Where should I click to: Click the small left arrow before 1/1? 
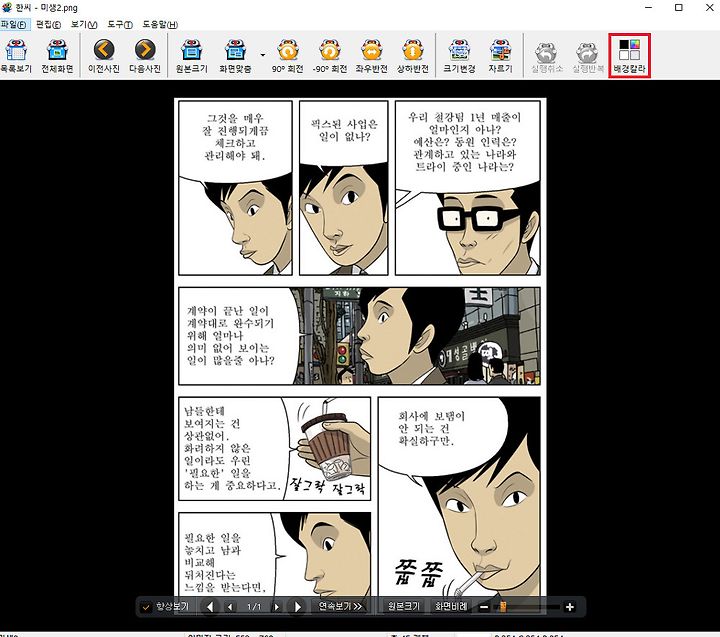coord(230,607)
